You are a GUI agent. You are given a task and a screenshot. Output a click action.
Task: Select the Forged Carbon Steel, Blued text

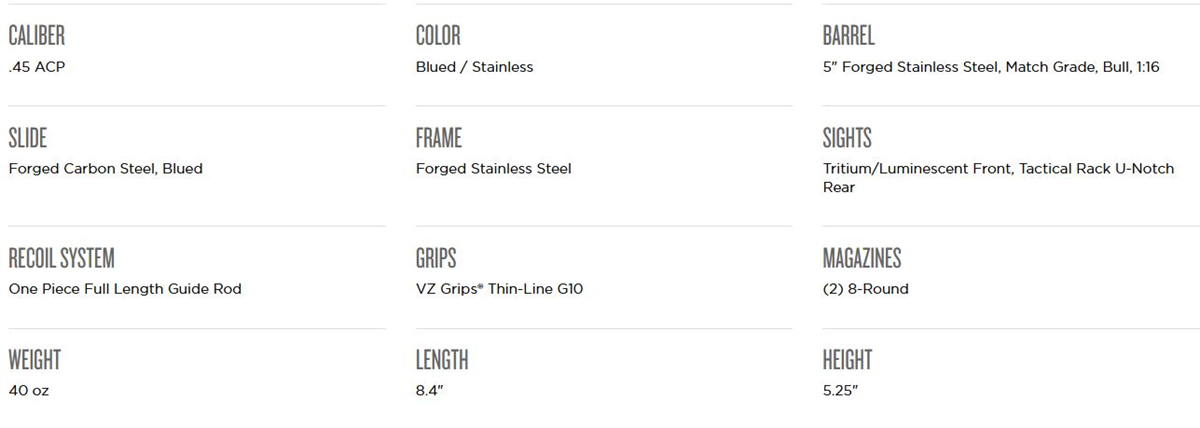coord(105,169)
